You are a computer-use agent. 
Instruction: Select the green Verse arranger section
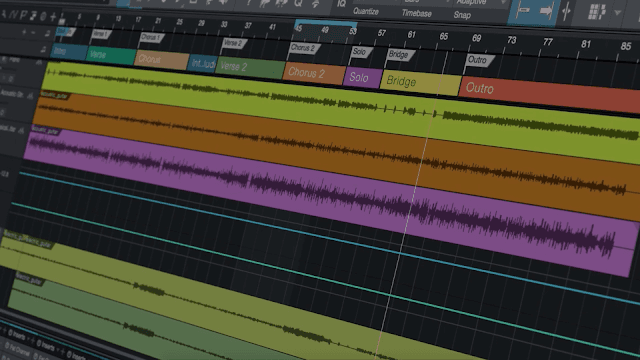tap(111, 56)
